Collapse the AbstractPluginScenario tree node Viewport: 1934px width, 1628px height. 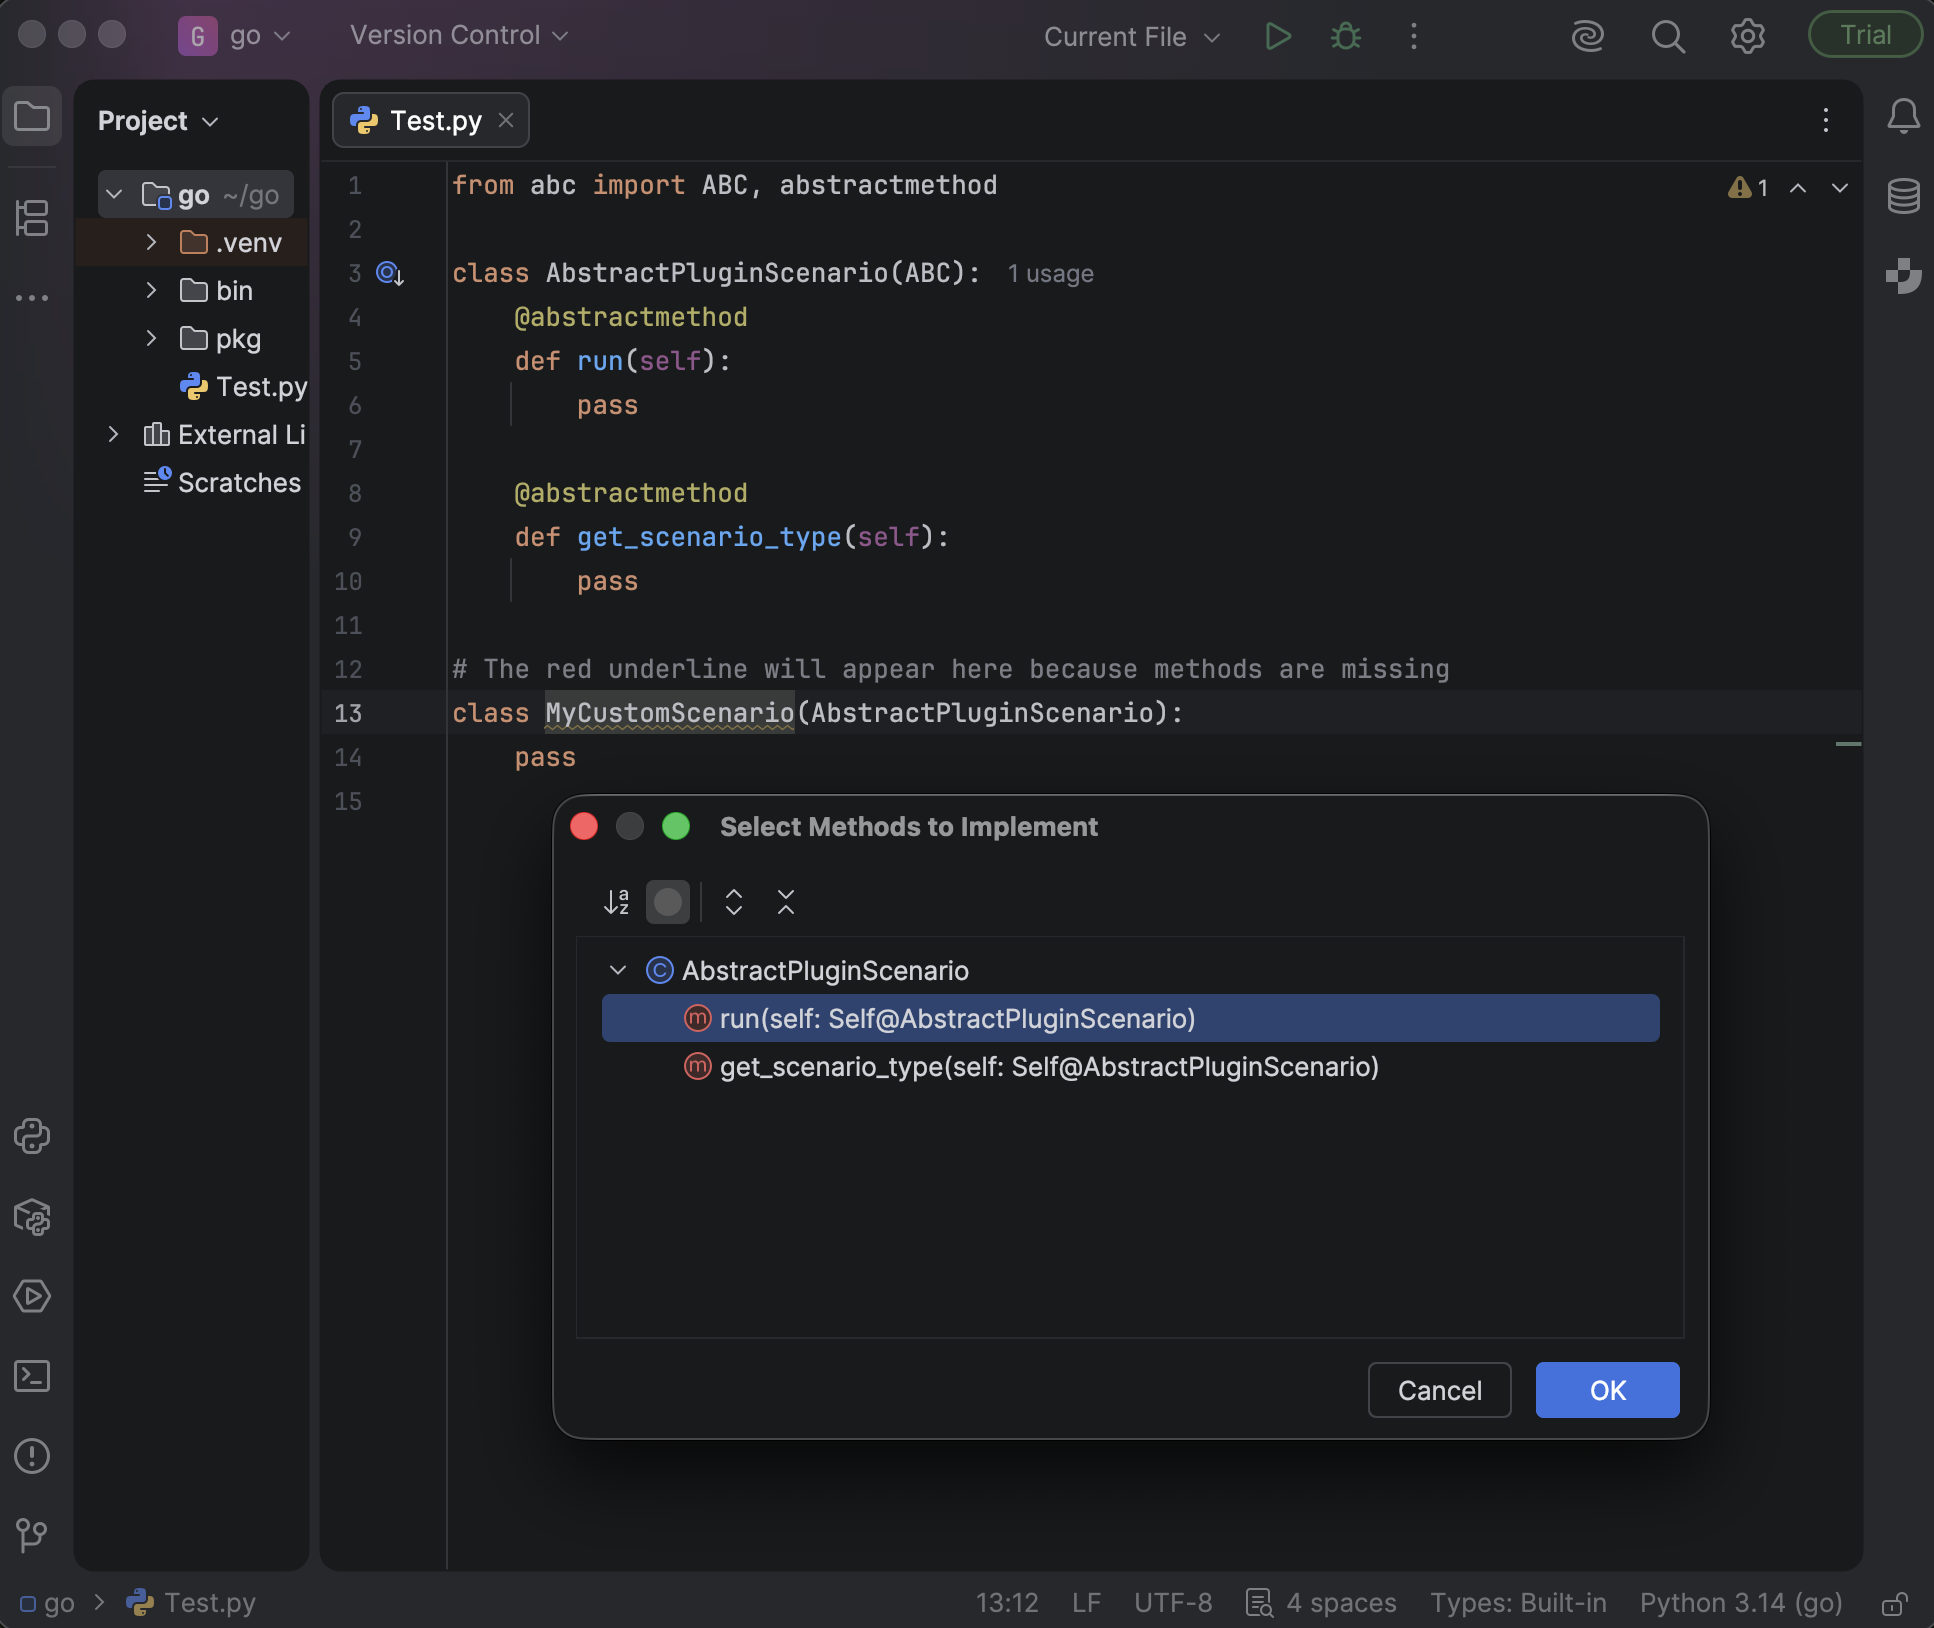[617, 971]
